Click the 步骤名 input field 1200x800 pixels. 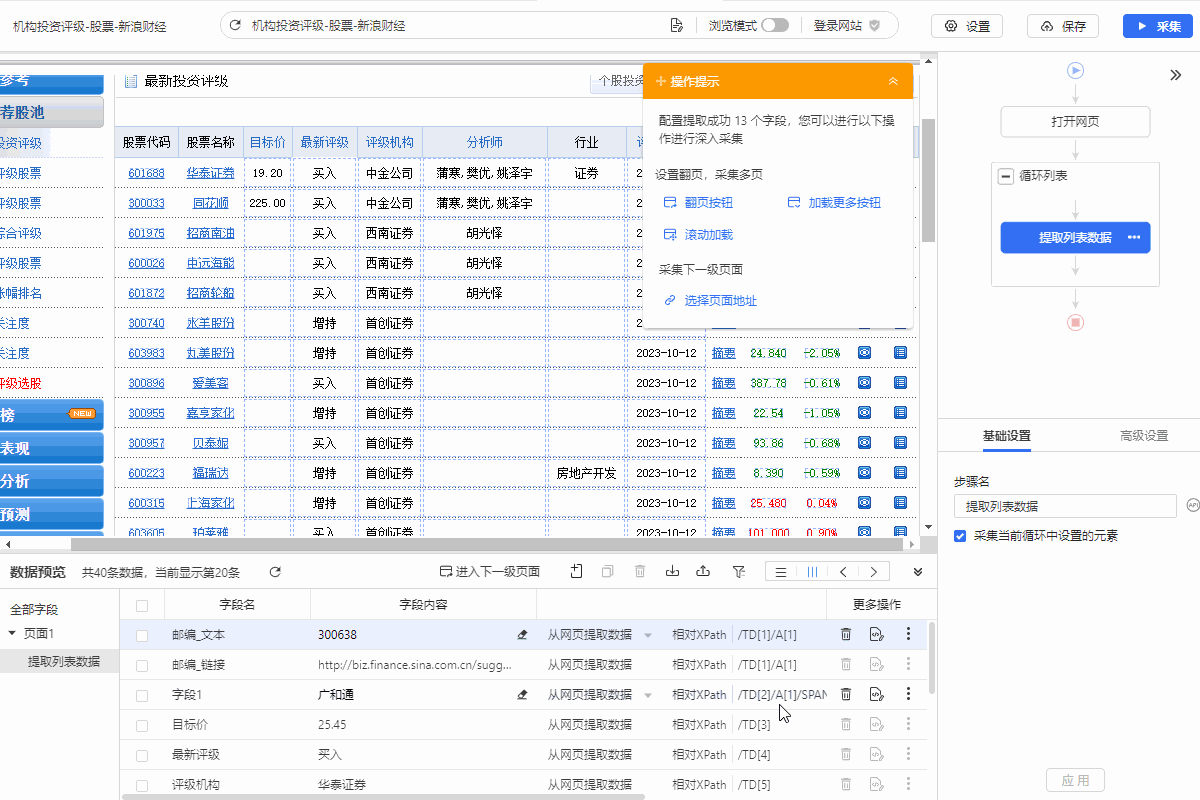click(x=1065, y=506)
